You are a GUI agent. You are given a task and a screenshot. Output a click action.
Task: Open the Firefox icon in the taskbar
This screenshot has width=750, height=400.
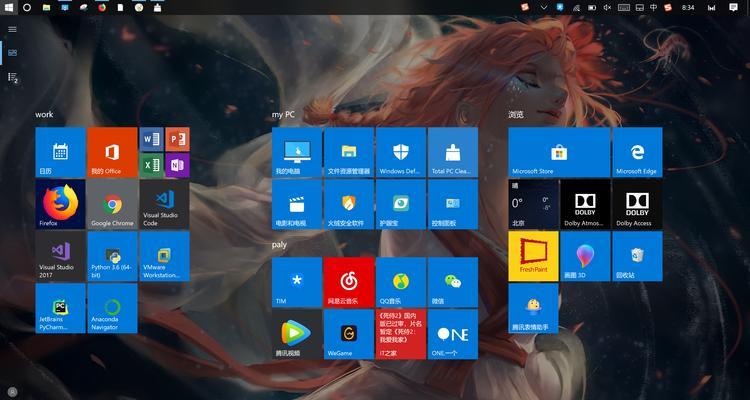click(102, 8)
